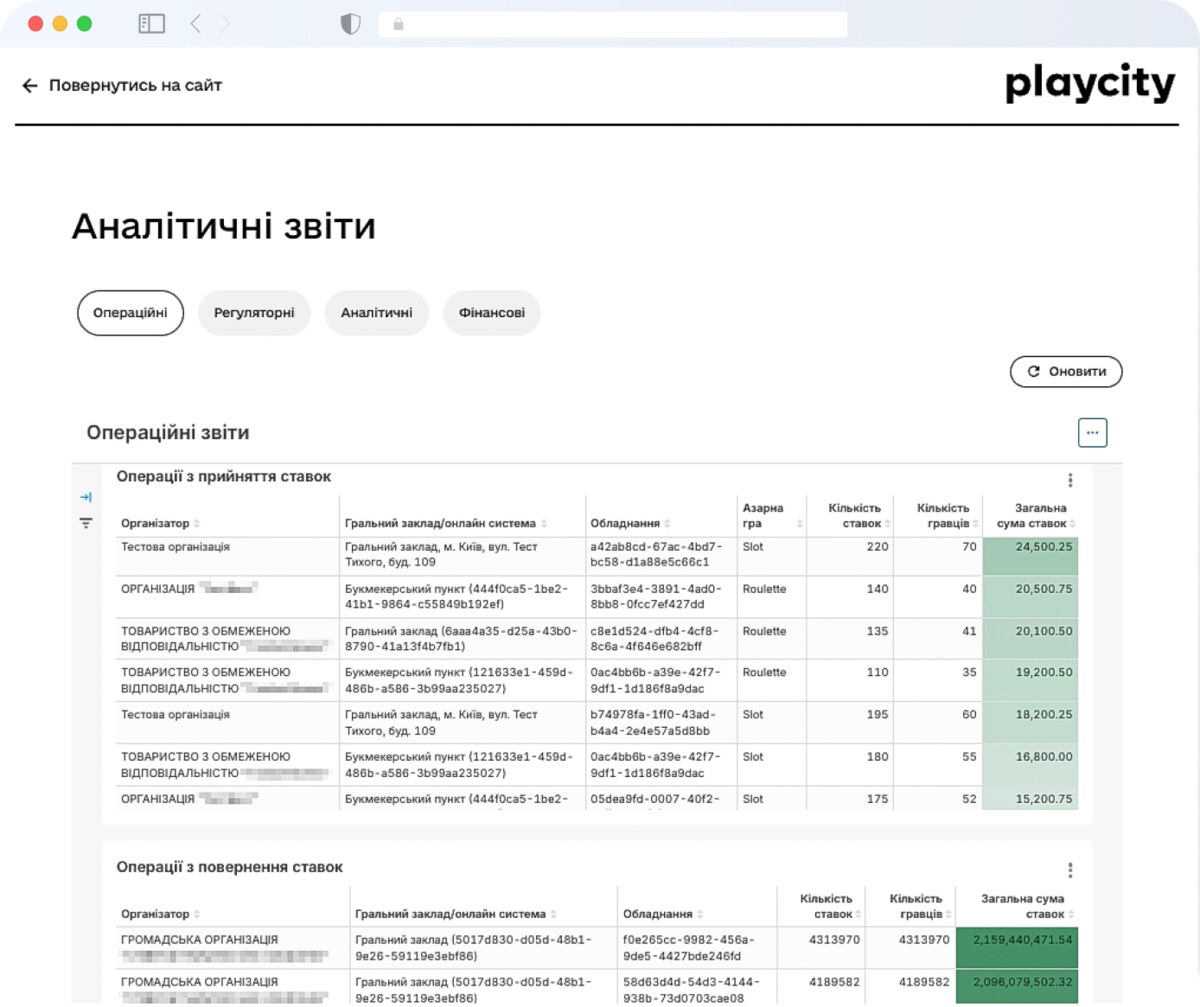Open kebab menu on Операції з прийняття ставок table
This screenshot has width=1200, height=1007.
point(1069,480)
